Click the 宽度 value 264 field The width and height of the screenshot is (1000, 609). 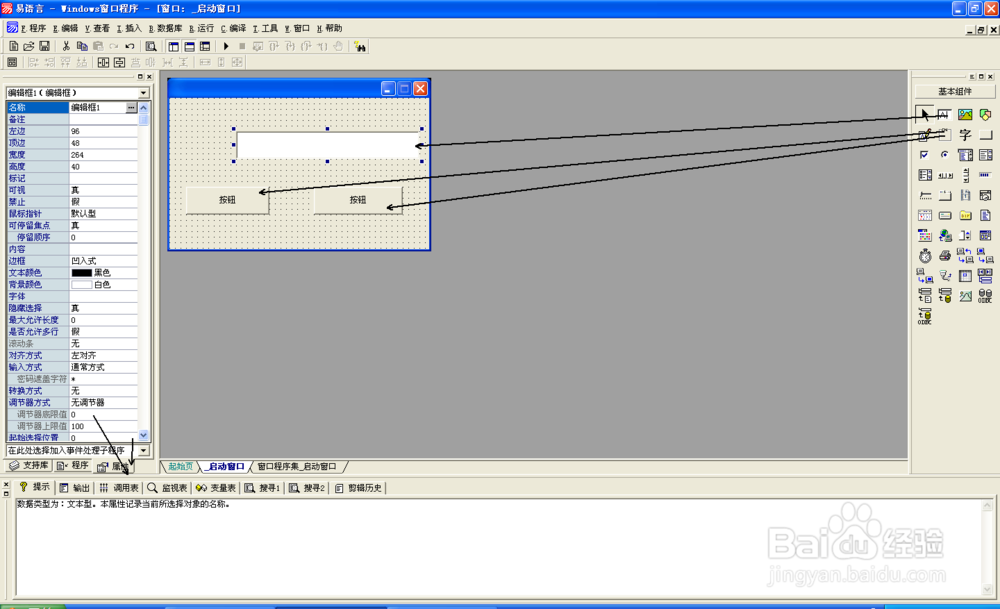(x=103, y=155)
